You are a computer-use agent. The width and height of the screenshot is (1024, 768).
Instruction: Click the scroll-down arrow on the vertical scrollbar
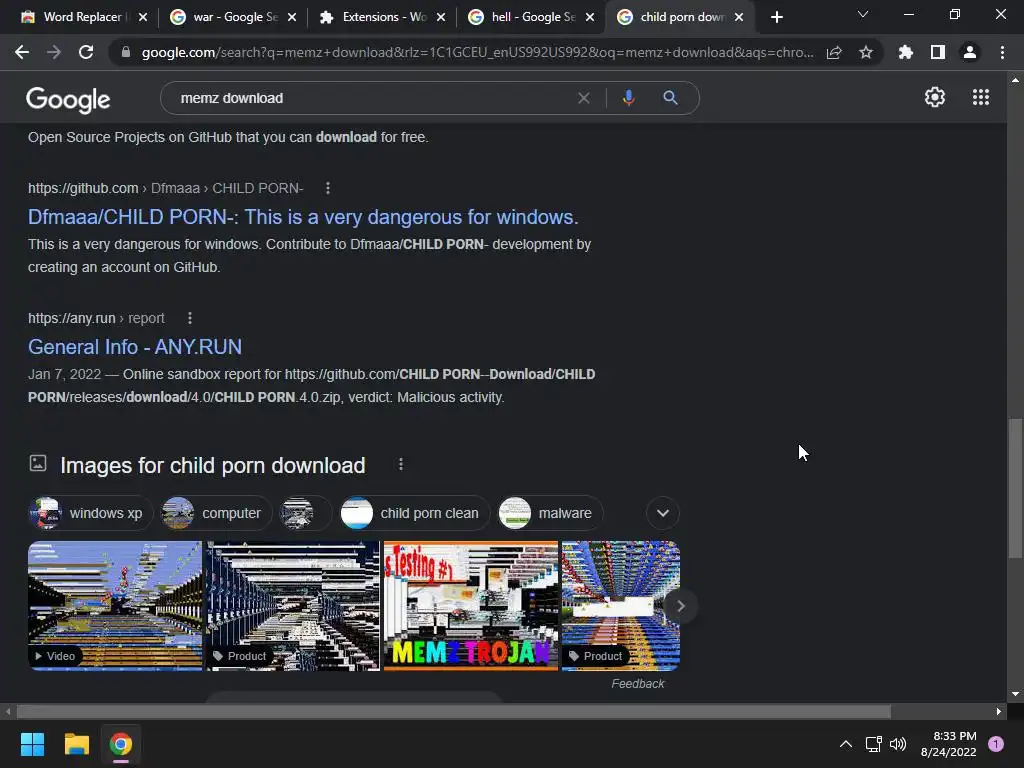pos(1015,694)
